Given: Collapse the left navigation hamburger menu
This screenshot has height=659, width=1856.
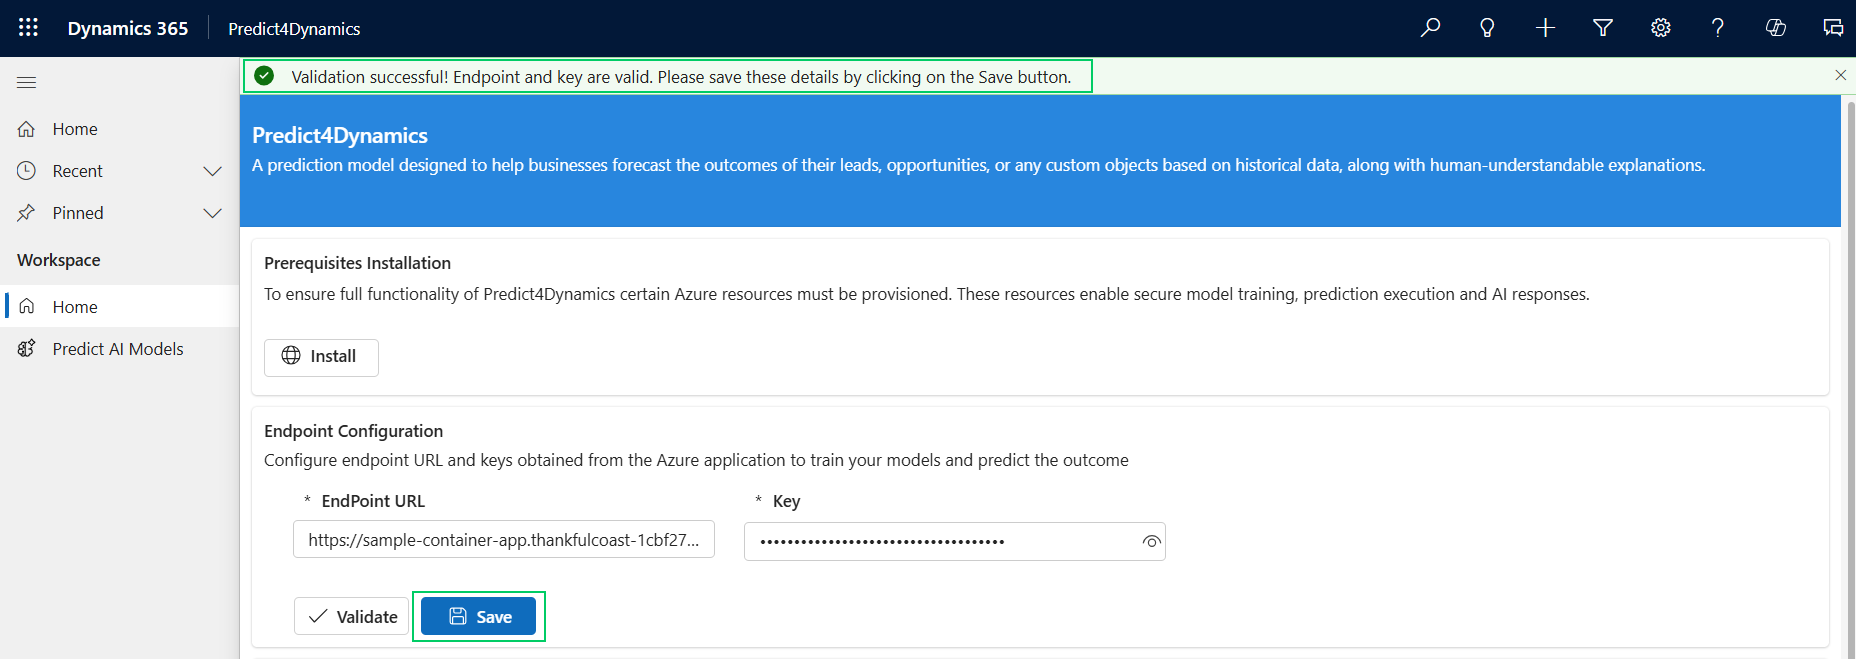Looking at the screenshot, I should tap(27, 82).
